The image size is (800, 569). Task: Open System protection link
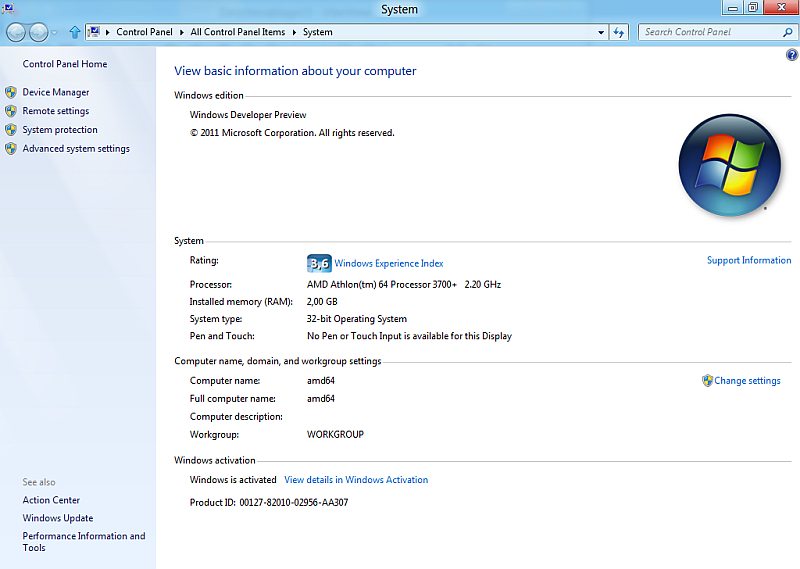pyautogui.click(x=60, y=130)
